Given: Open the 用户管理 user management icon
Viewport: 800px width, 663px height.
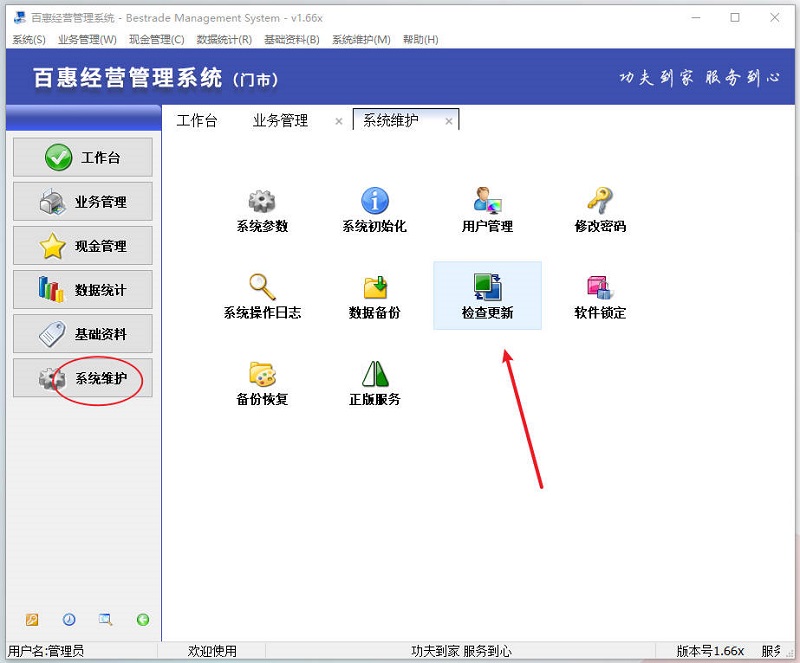Looking at the screenshot, I should pos(487,208).
